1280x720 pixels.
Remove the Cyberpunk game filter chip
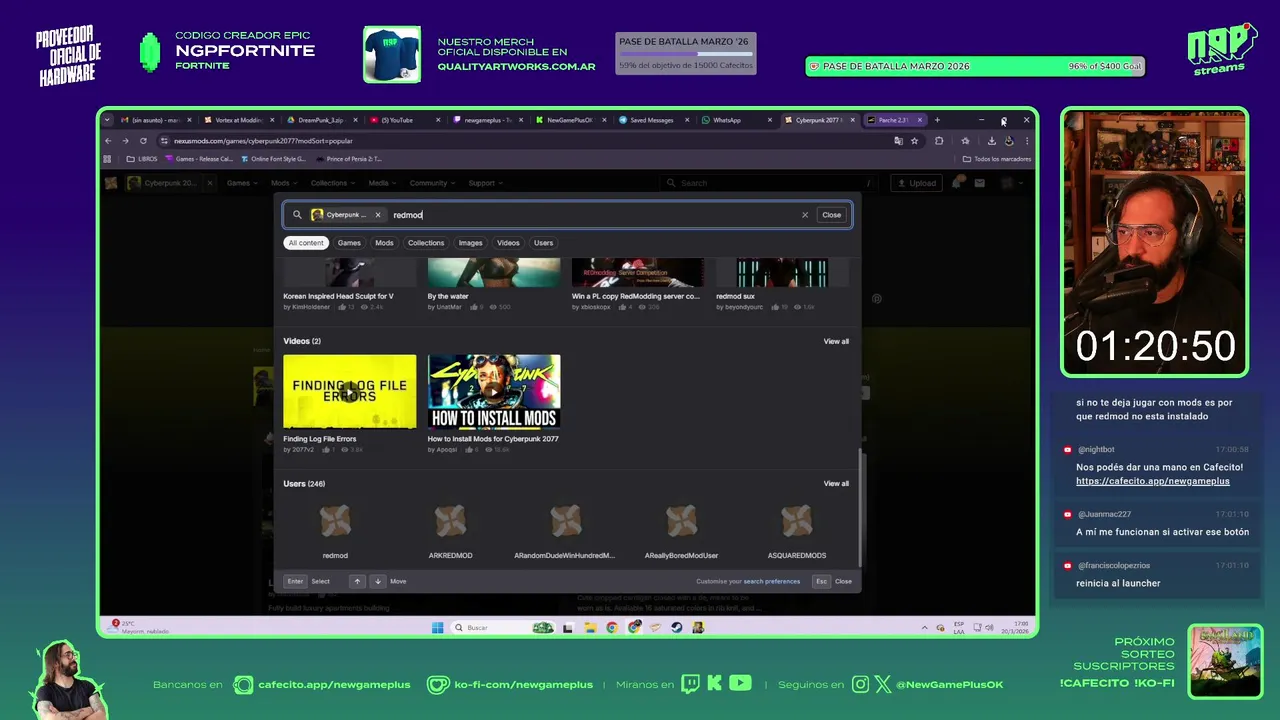pos(377,215)
